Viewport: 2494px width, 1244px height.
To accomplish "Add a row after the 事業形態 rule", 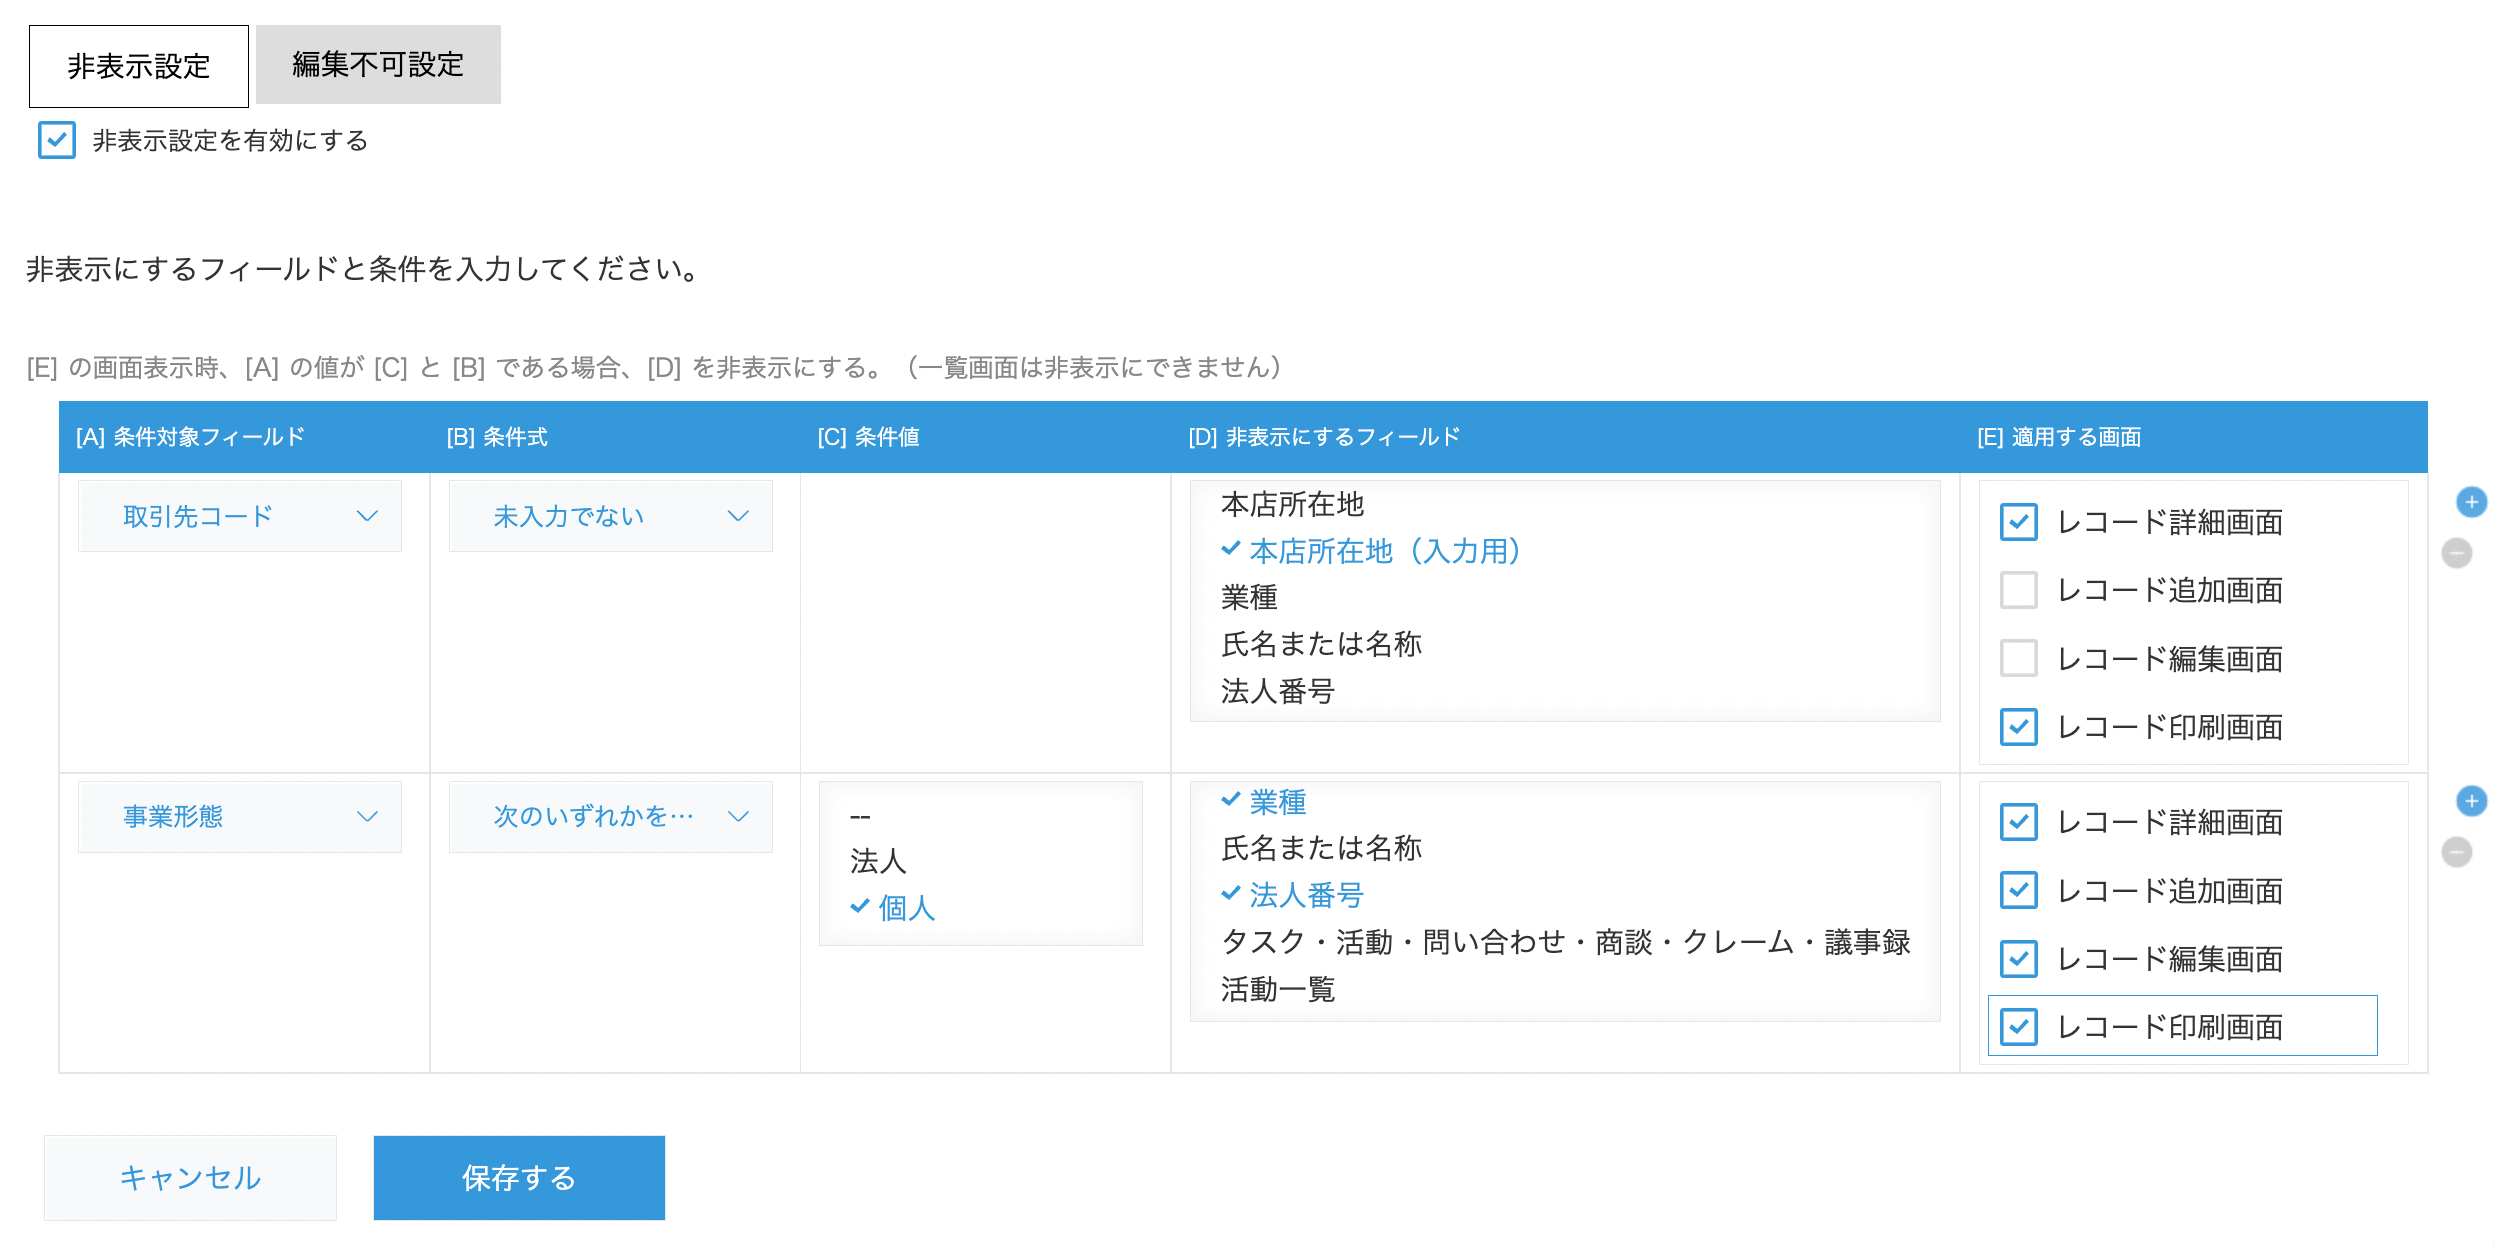I will click(2471, 801).
